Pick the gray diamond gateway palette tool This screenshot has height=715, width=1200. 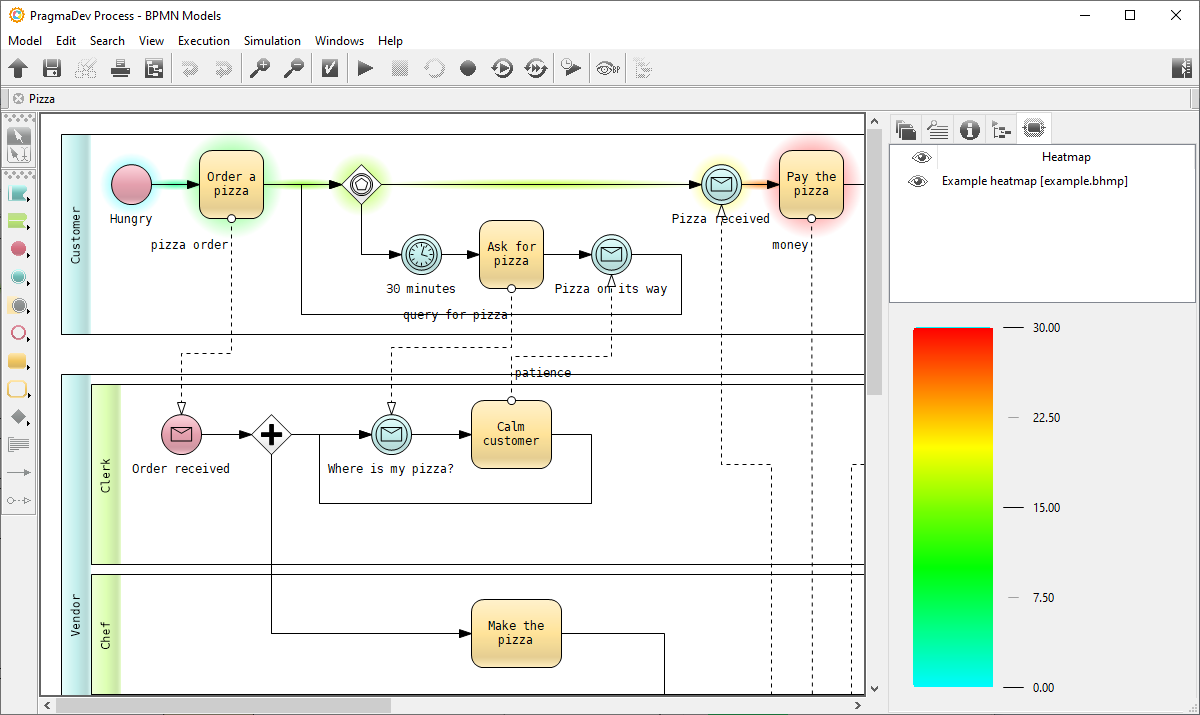pos(18,416)
